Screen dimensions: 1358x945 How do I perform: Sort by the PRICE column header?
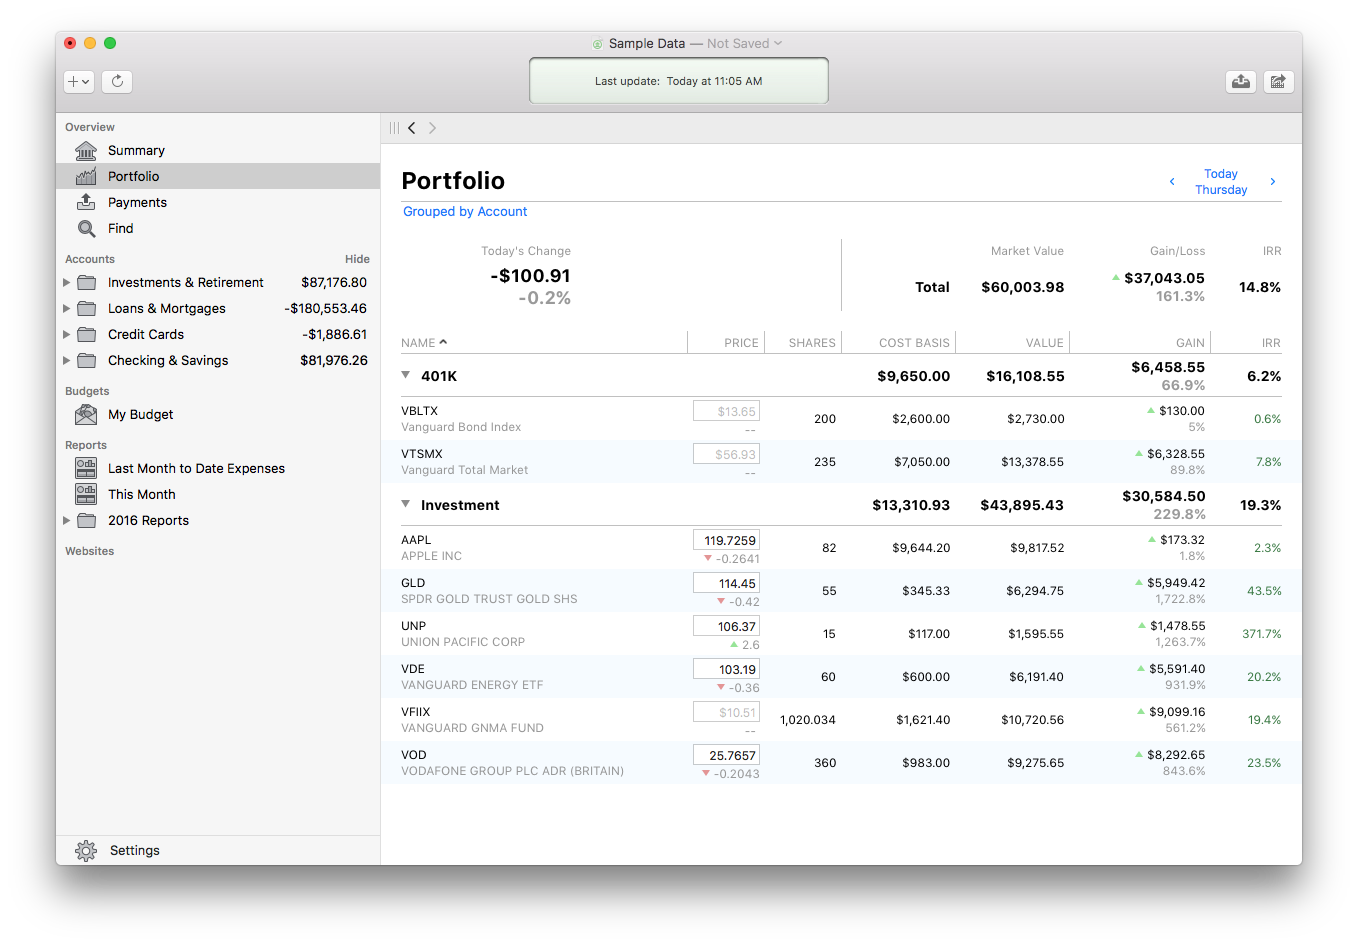point(741,343)
